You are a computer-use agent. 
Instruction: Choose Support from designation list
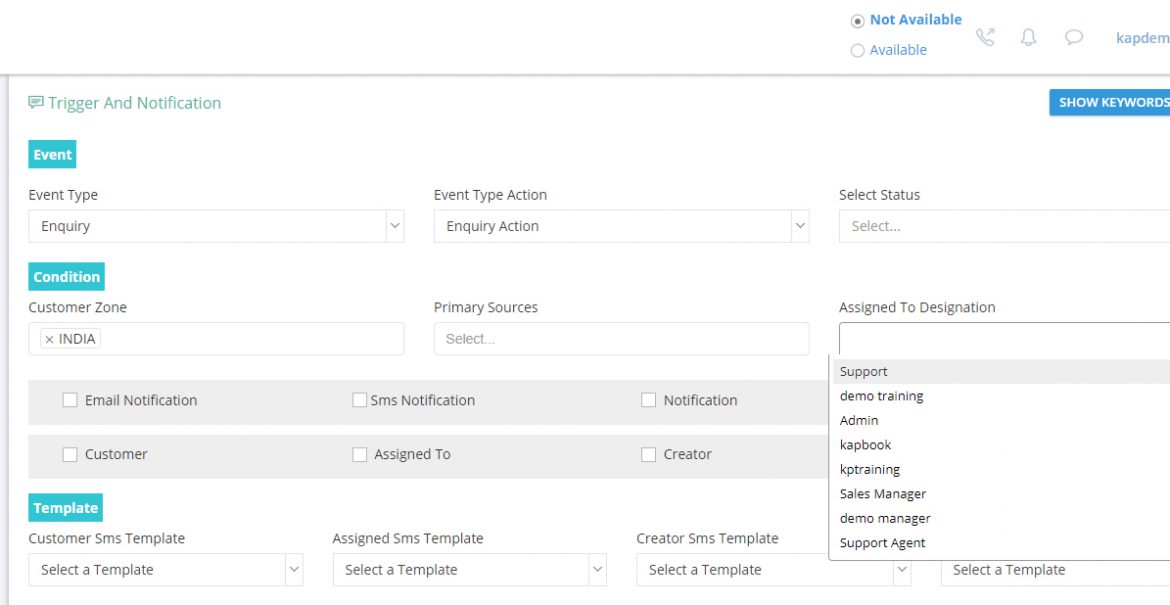(1001, 372)
